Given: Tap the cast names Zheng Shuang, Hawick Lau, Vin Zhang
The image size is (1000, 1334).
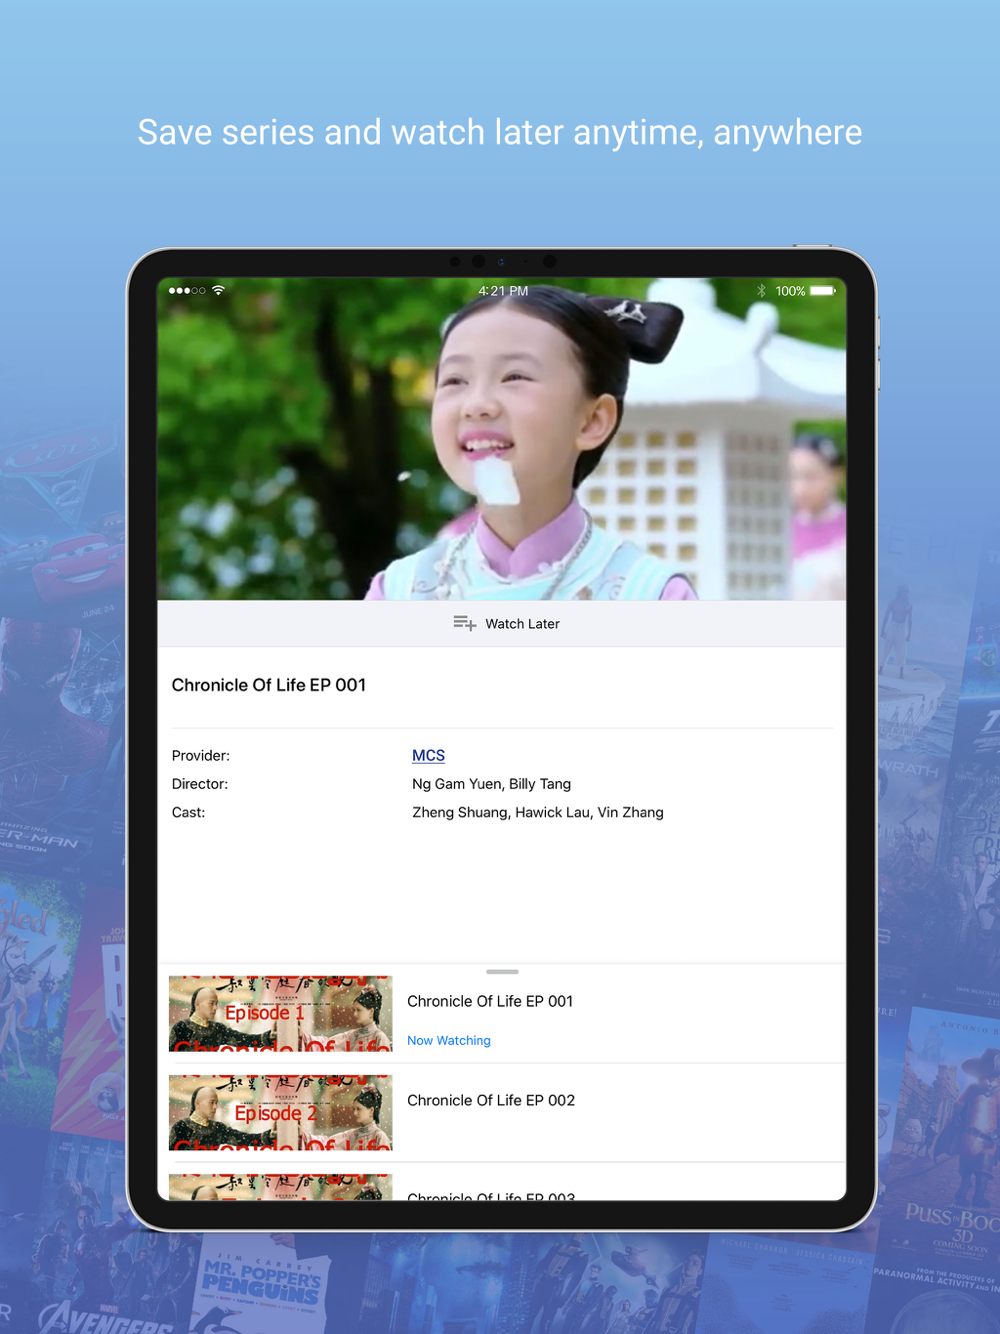Looking at the screenshot, I should pos(538,812).
